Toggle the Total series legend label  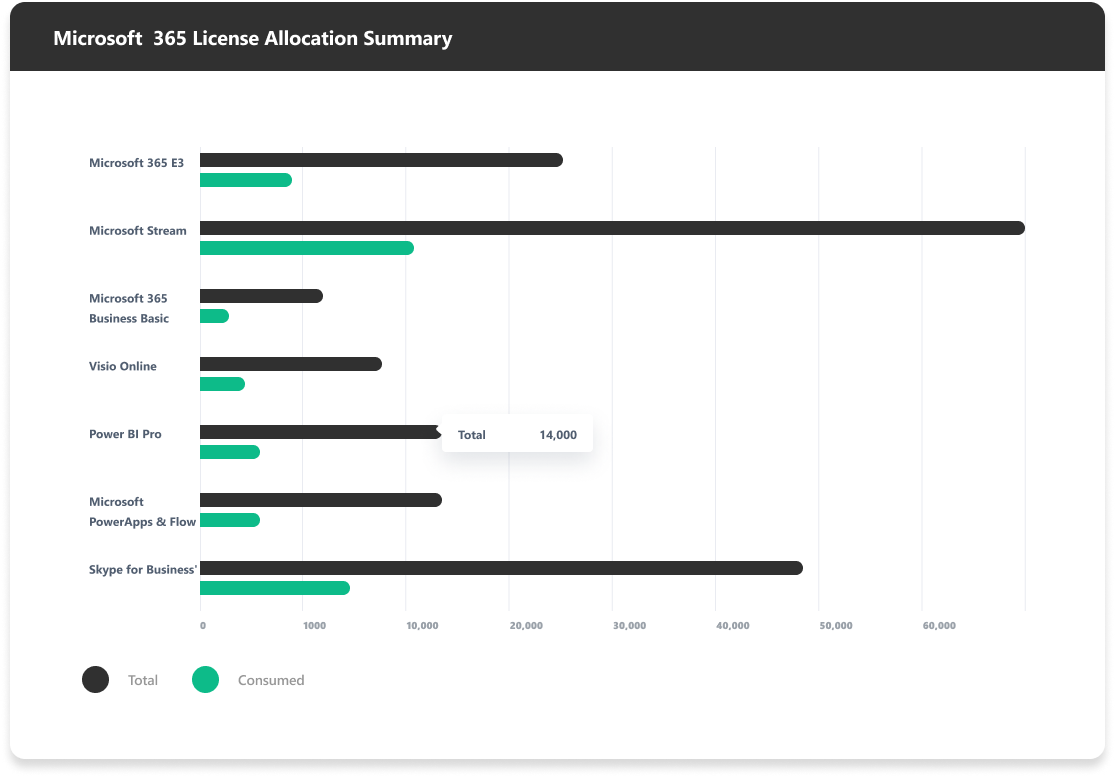143,680
